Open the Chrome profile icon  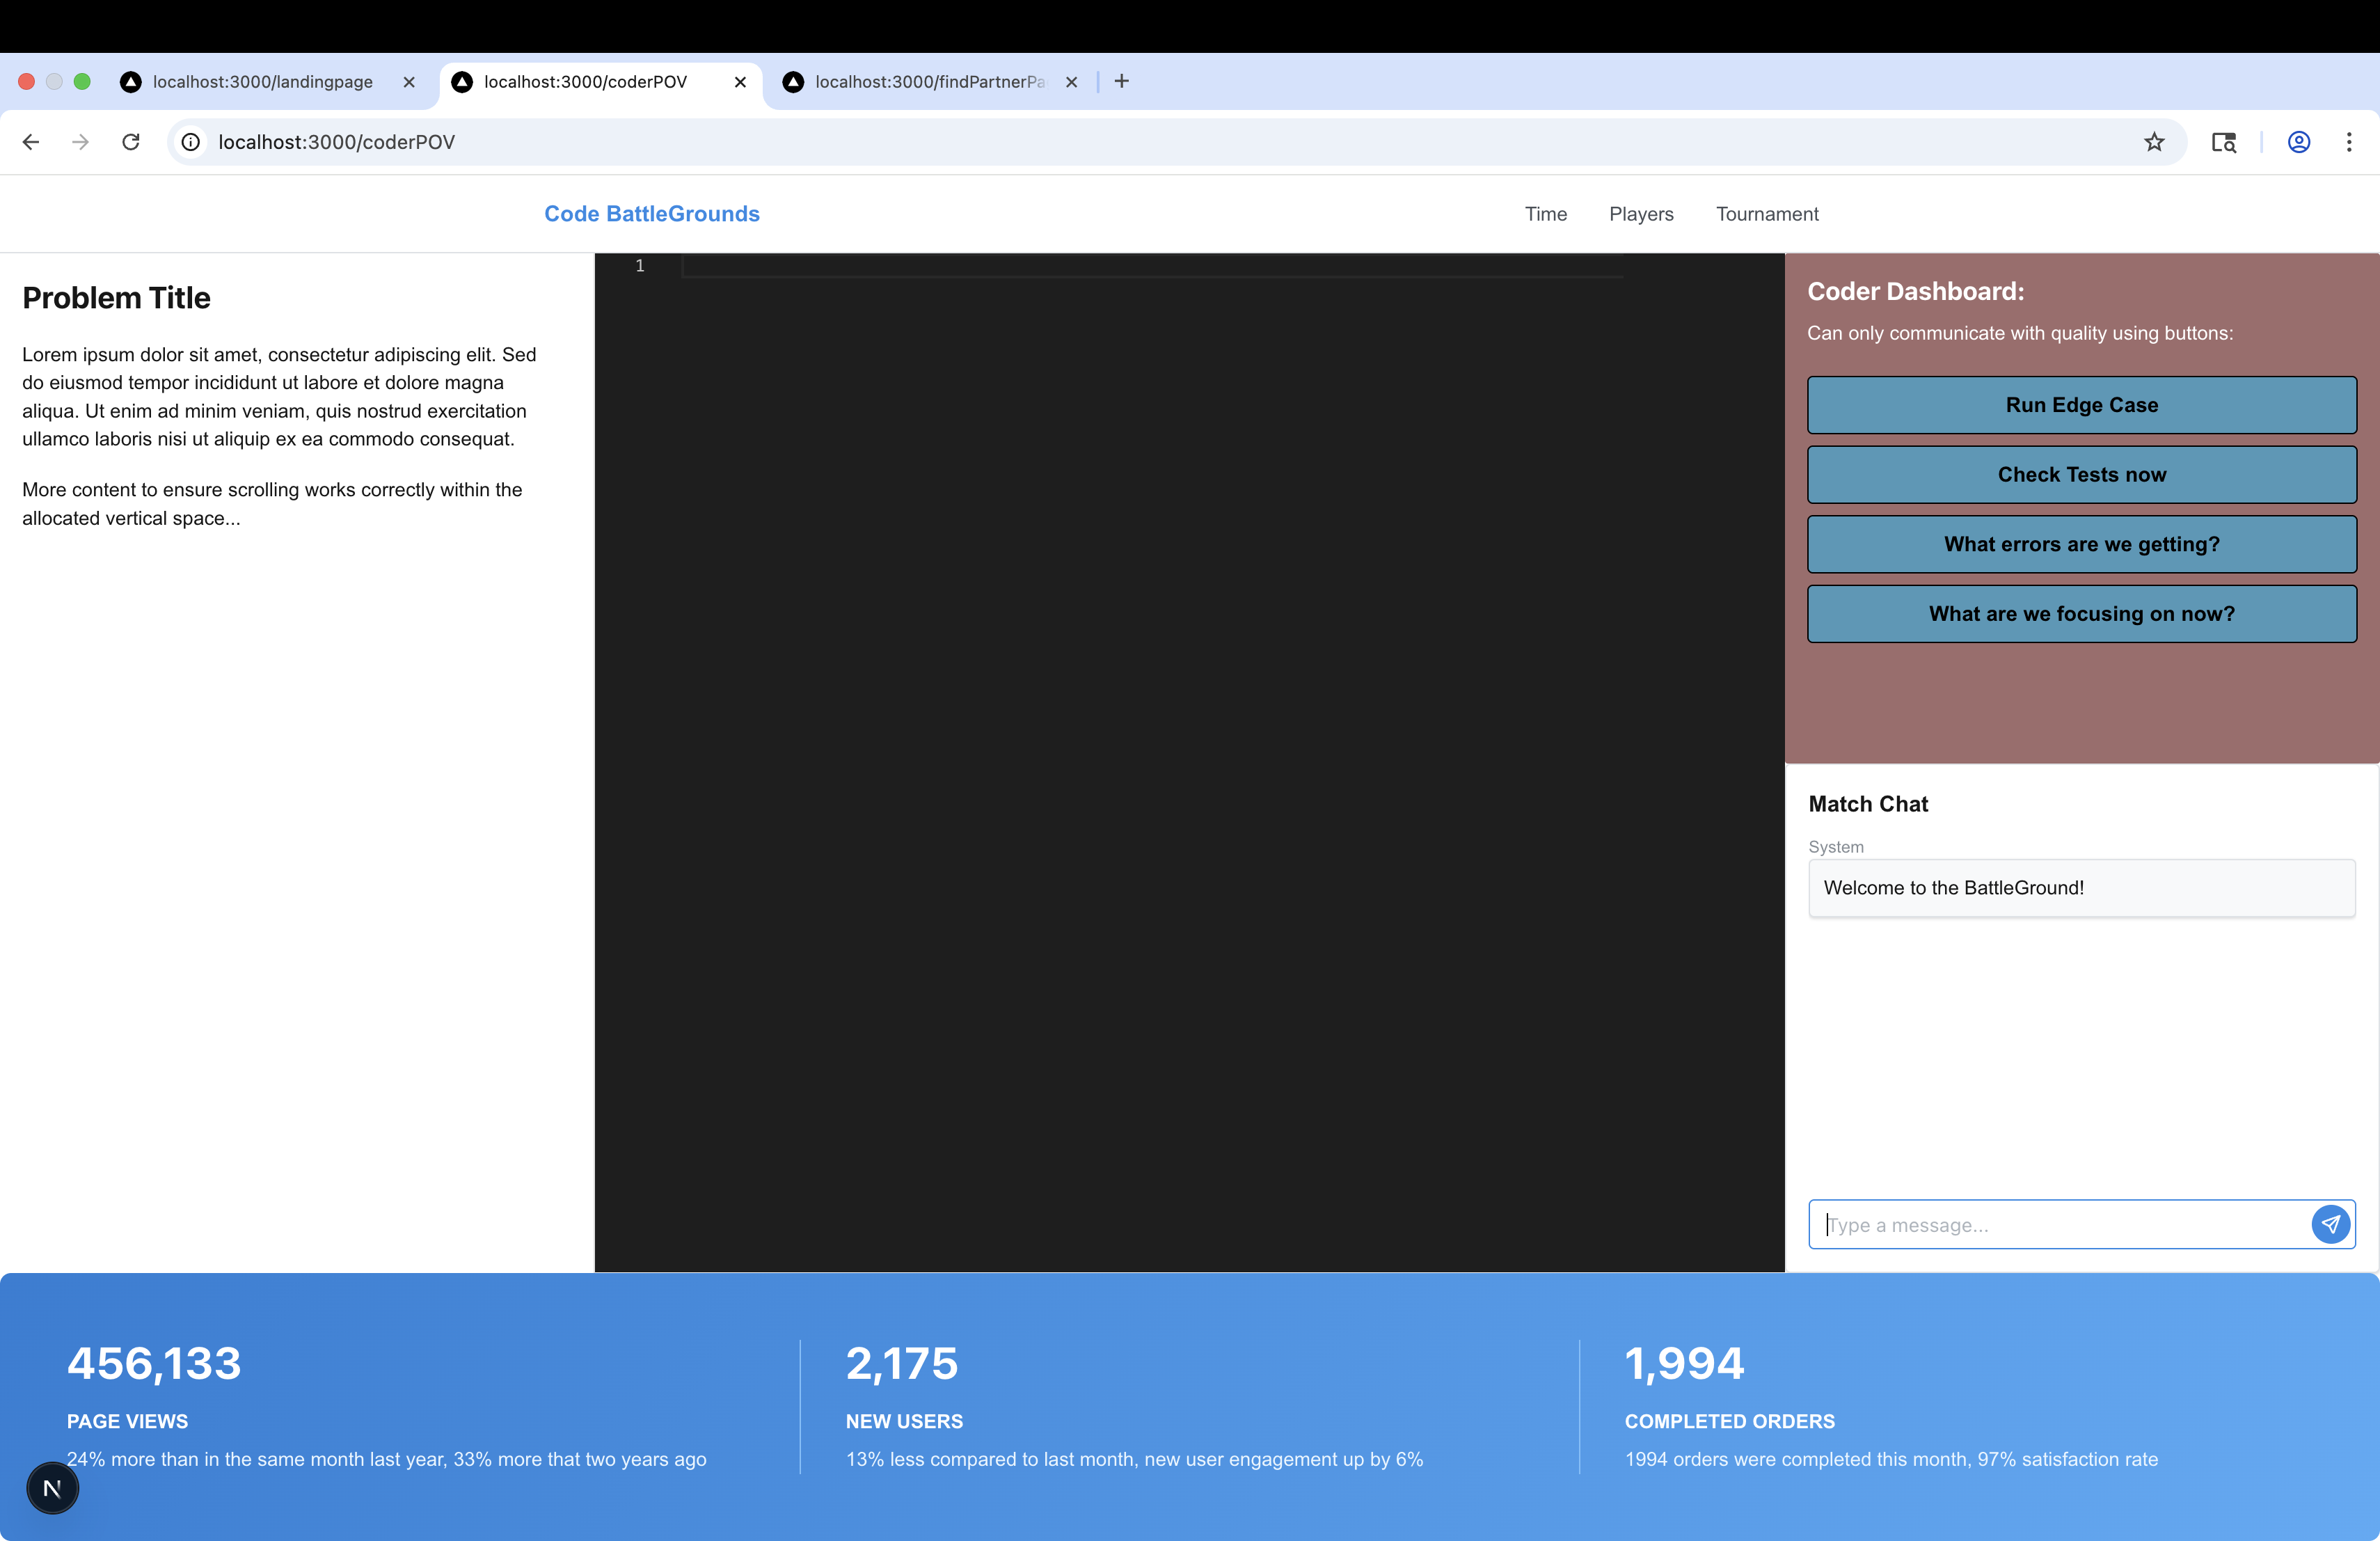click(2299, 142)
